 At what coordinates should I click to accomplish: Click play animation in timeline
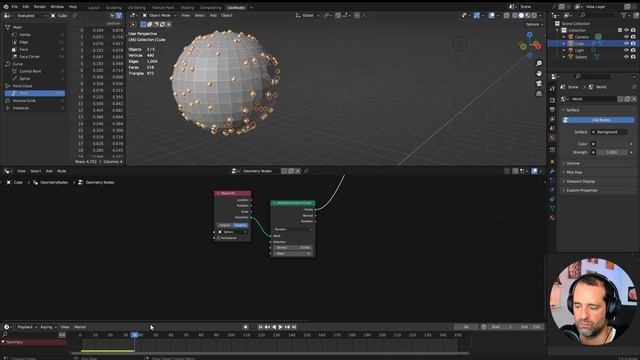(x=280, y=327)
